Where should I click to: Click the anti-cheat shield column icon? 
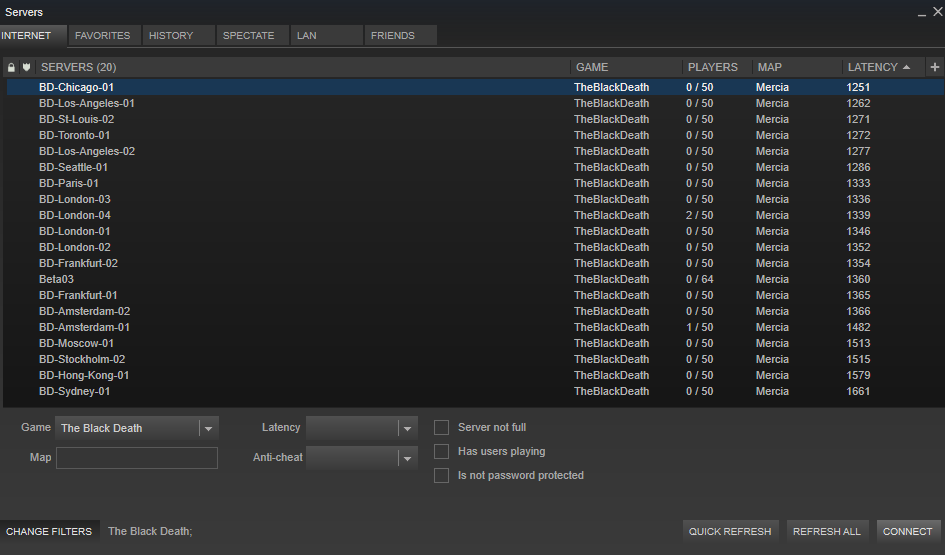(26, 67)
